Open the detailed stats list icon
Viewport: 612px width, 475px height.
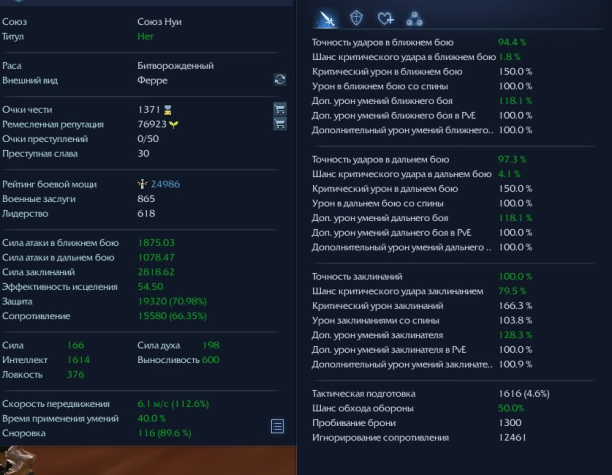click(x=278, y=426)
